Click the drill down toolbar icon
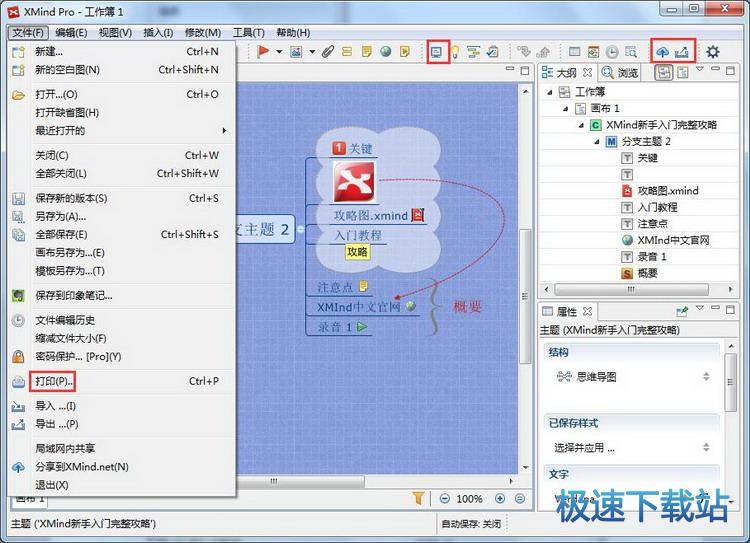This screenshot has height=543, width=750. (524, 52)
